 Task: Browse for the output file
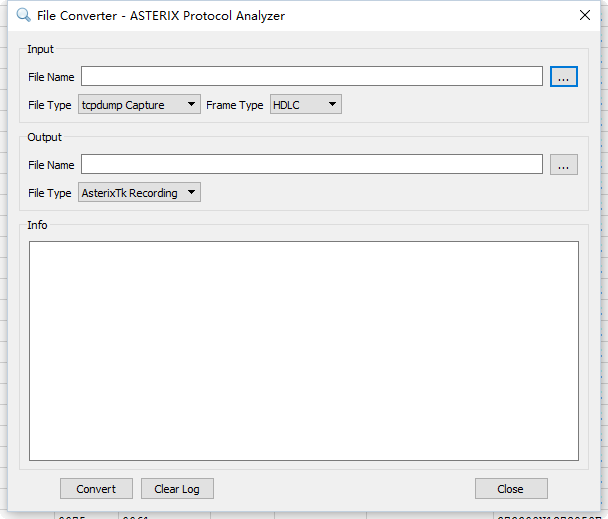point(563,164)
